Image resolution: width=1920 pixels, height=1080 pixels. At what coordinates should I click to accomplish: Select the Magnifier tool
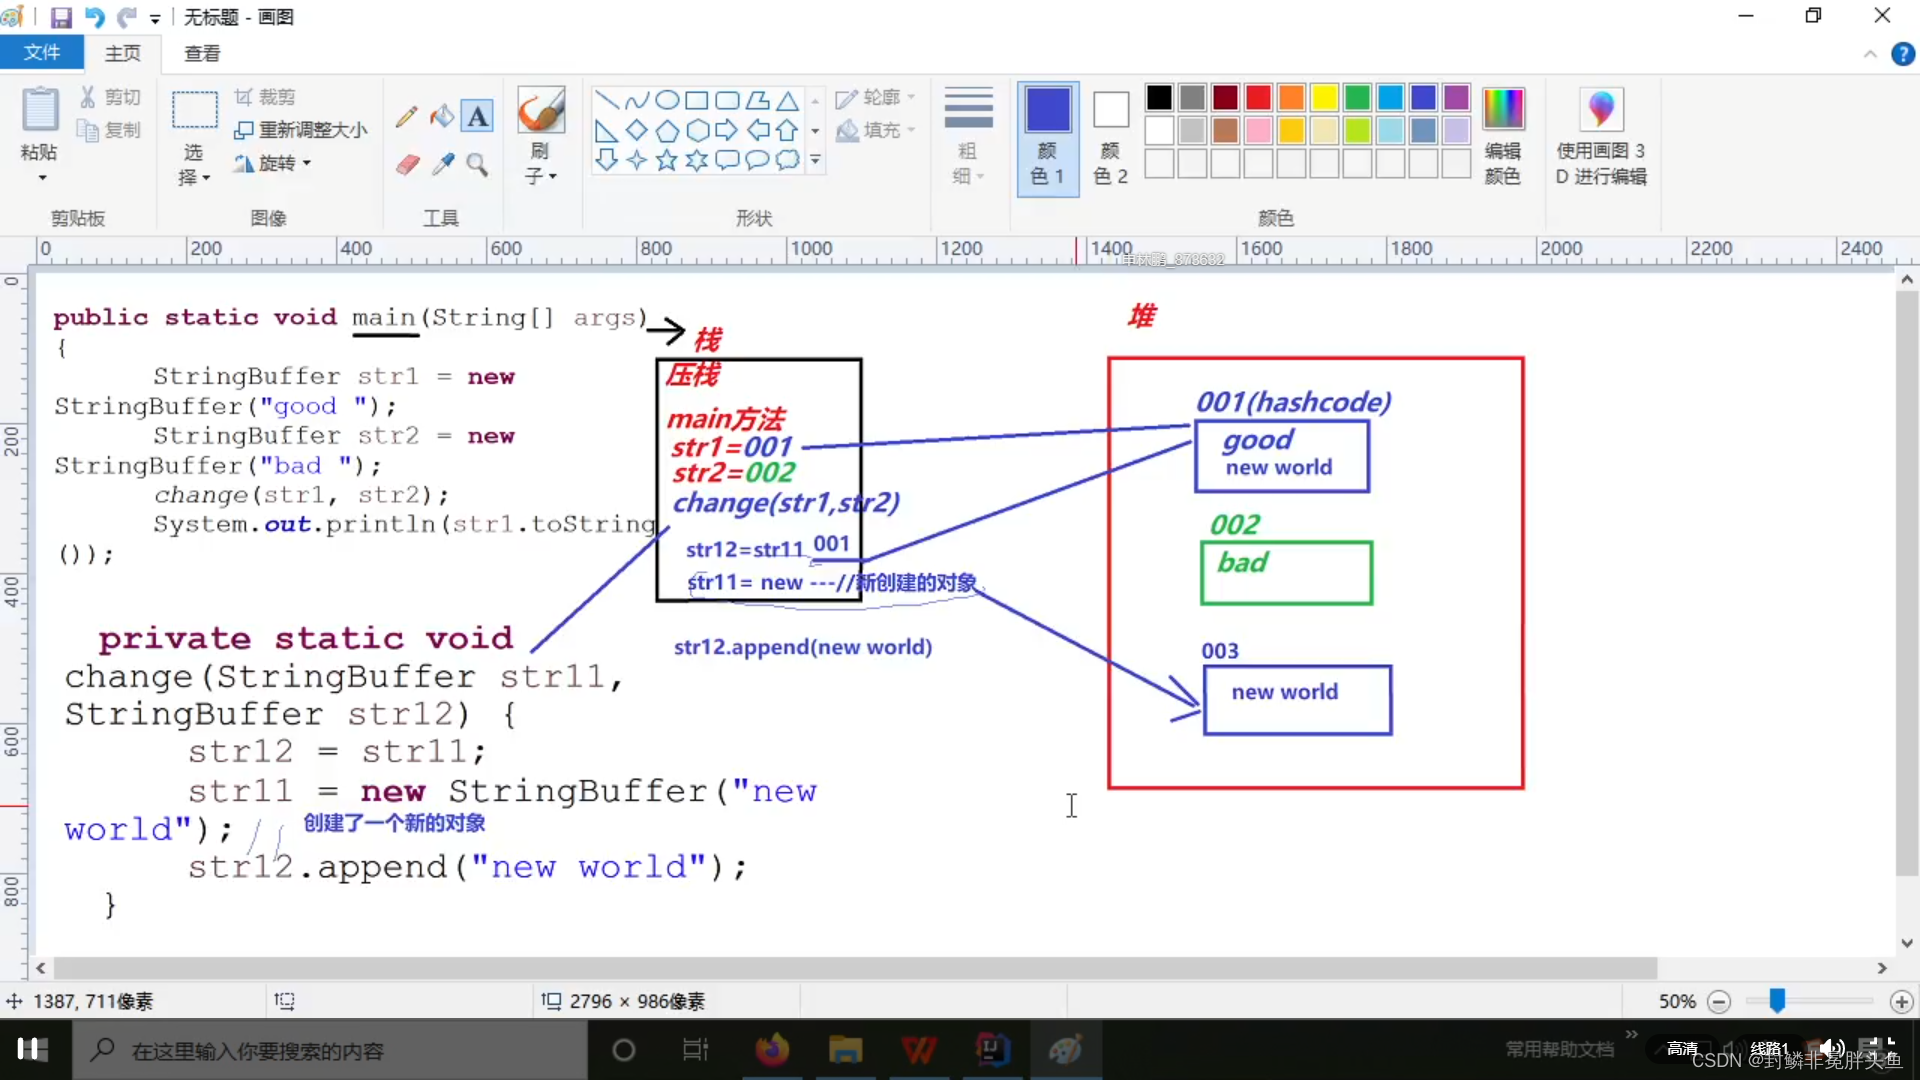478,164
